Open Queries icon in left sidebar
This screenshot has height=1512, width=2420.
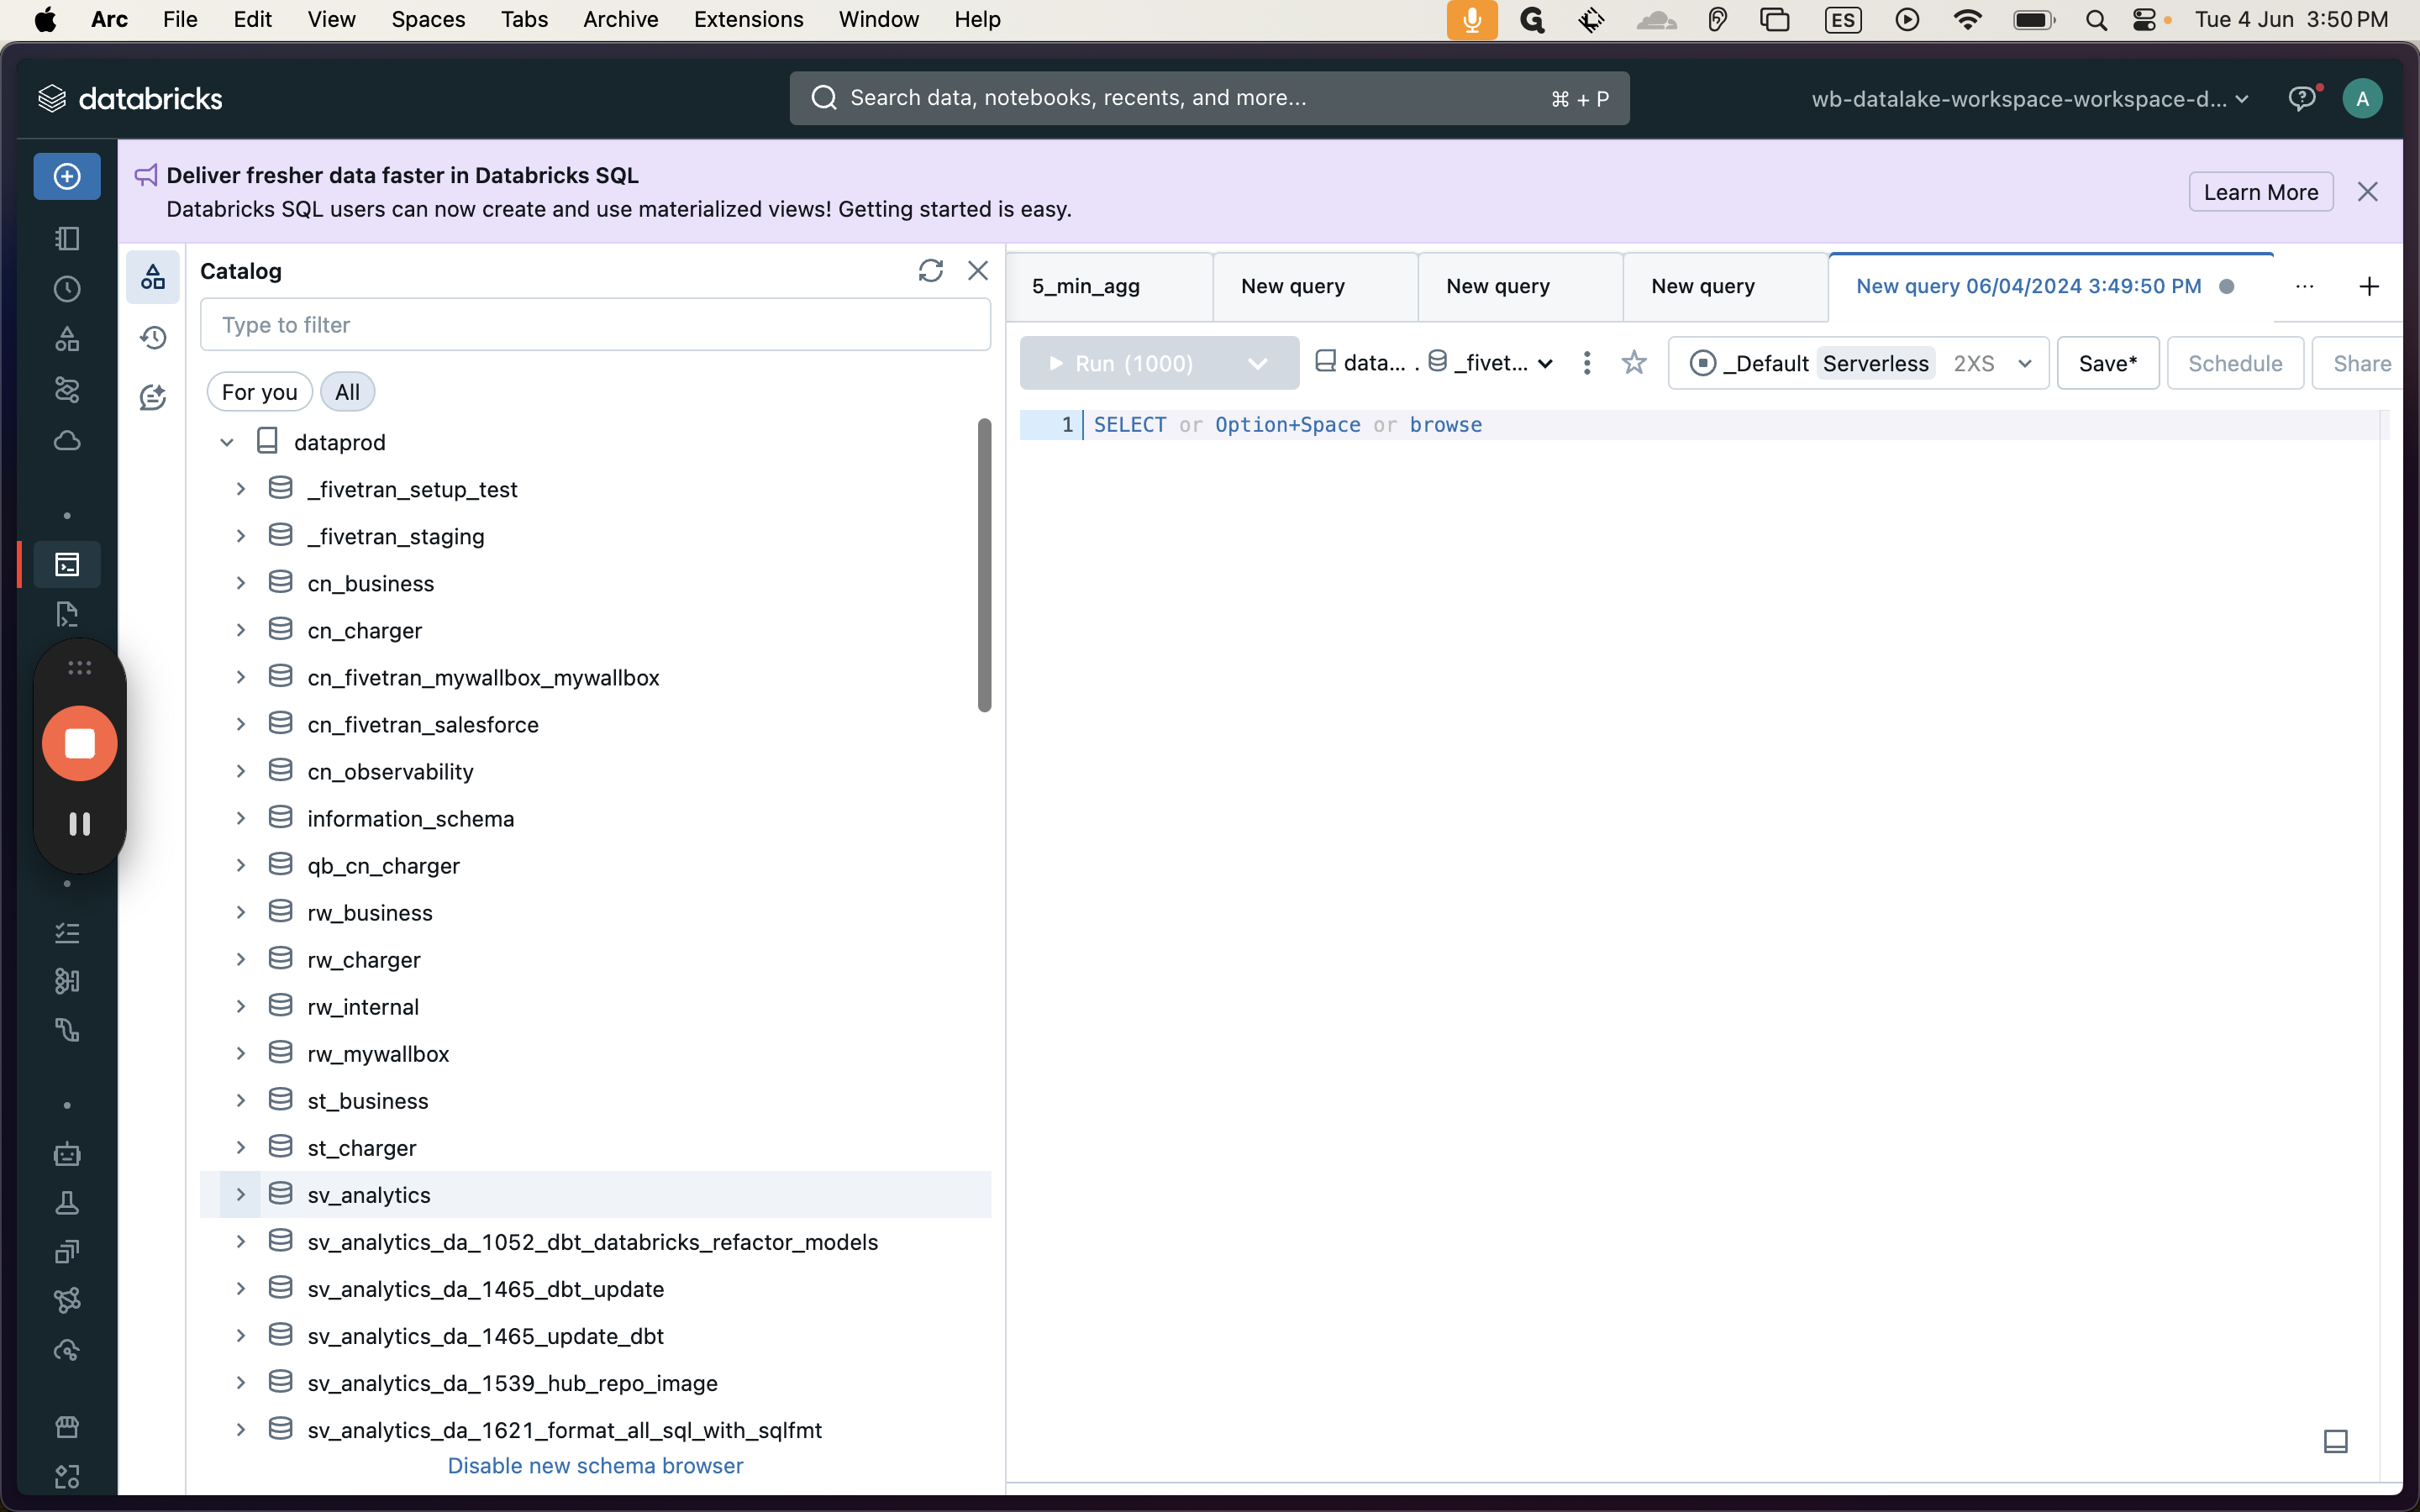click(67, 614)
